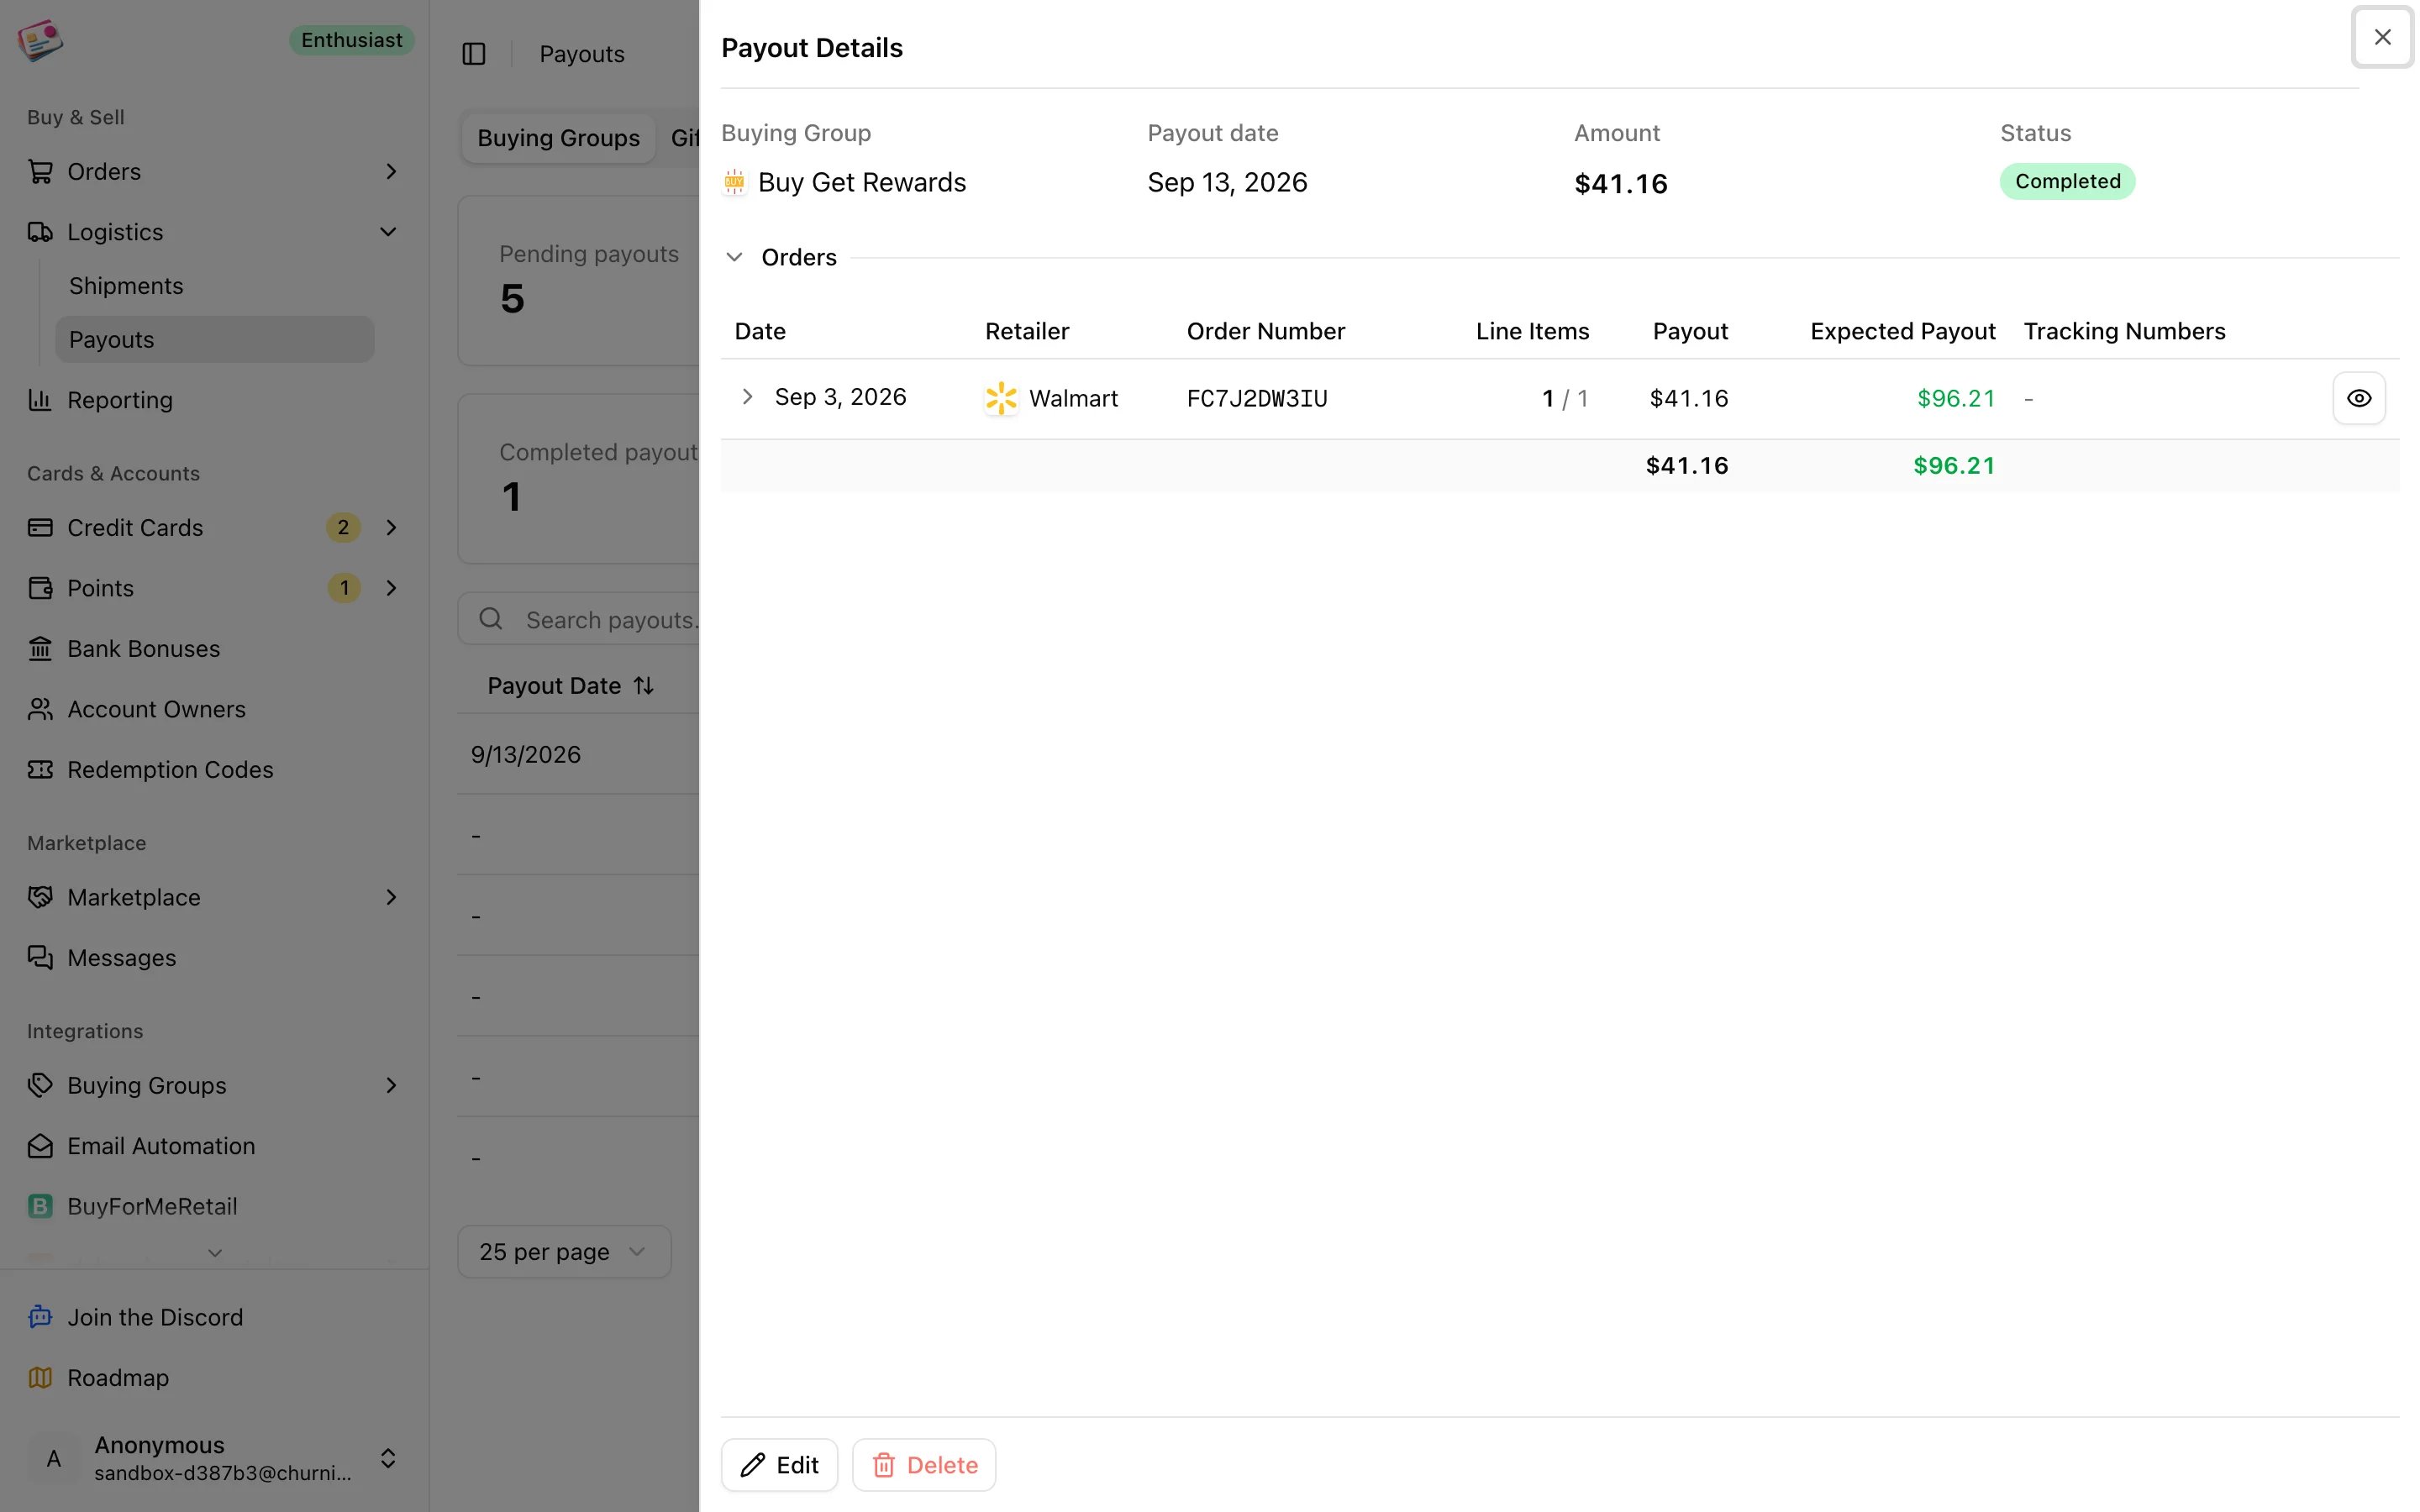
Task: Toggle the sidebar panel icon
Action: 474,54
